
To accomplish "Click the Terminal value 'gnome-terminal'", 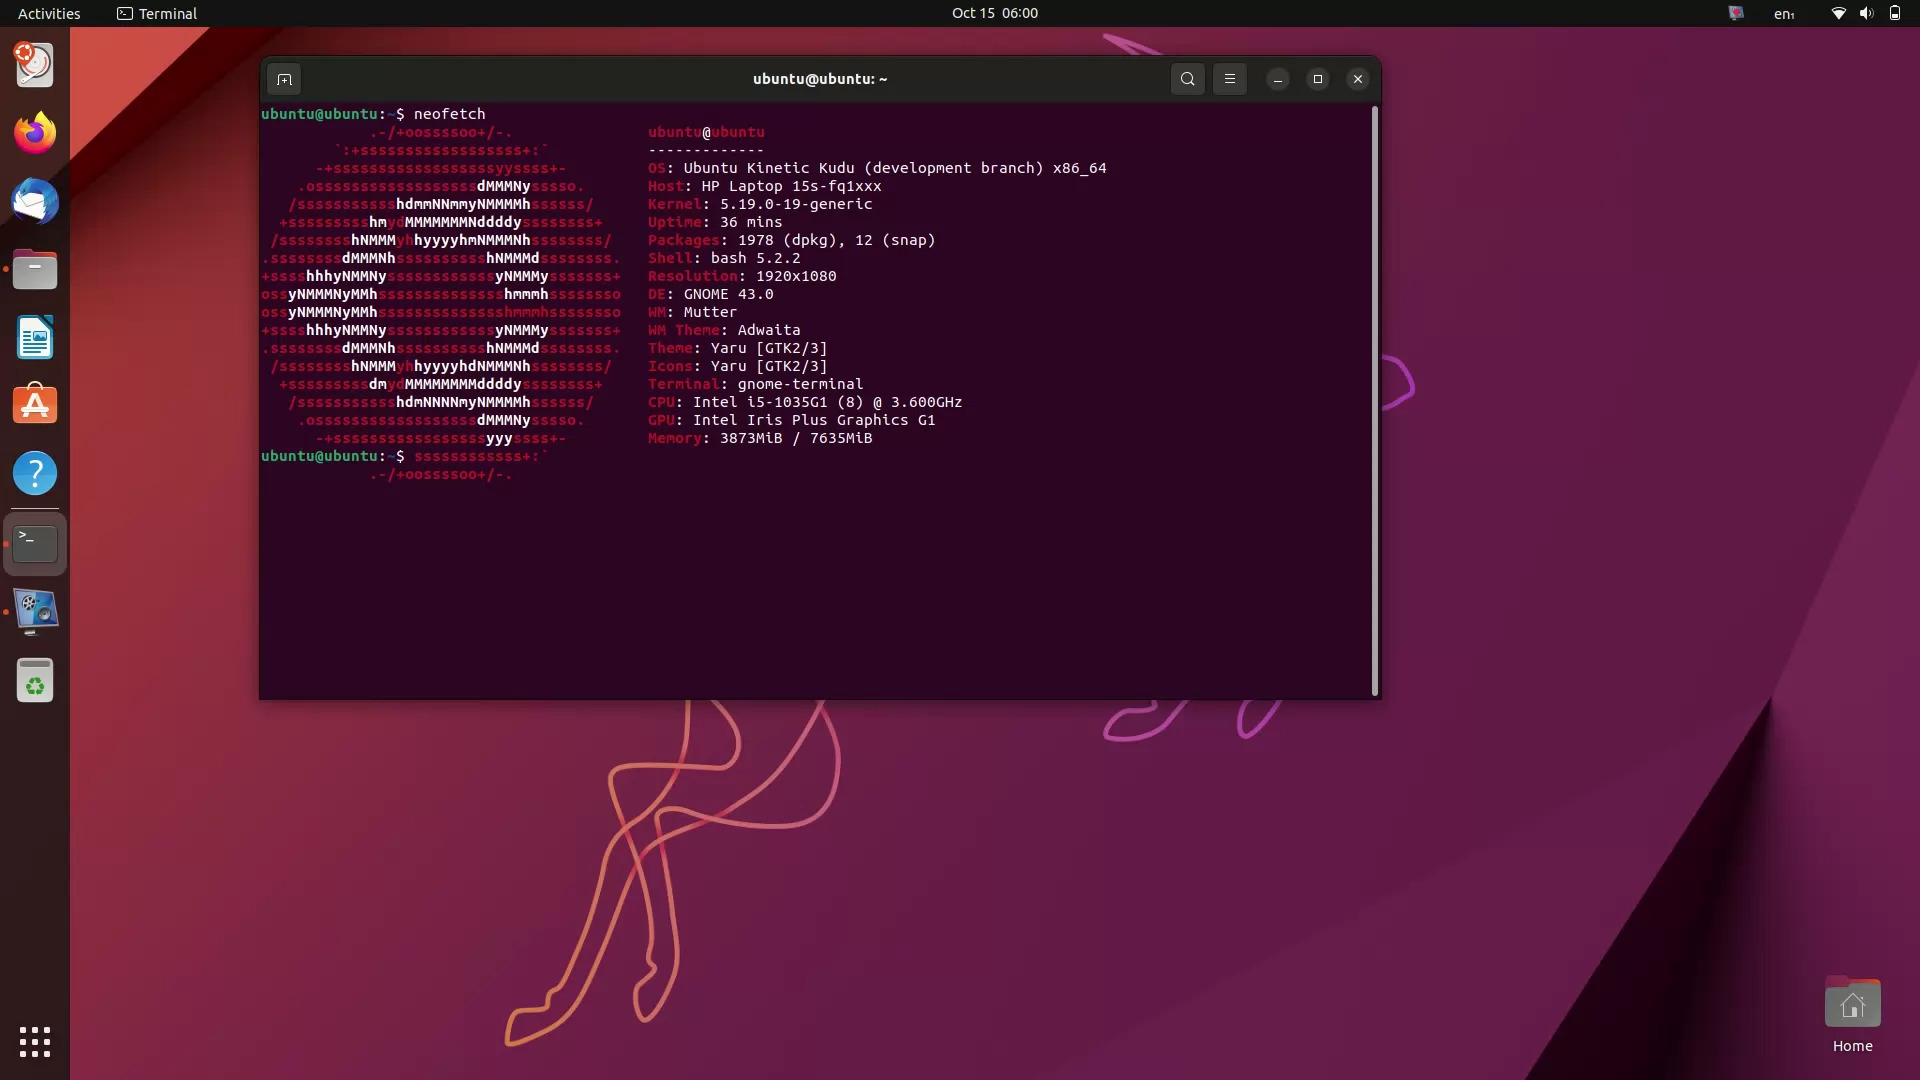I will click(800, 384).
